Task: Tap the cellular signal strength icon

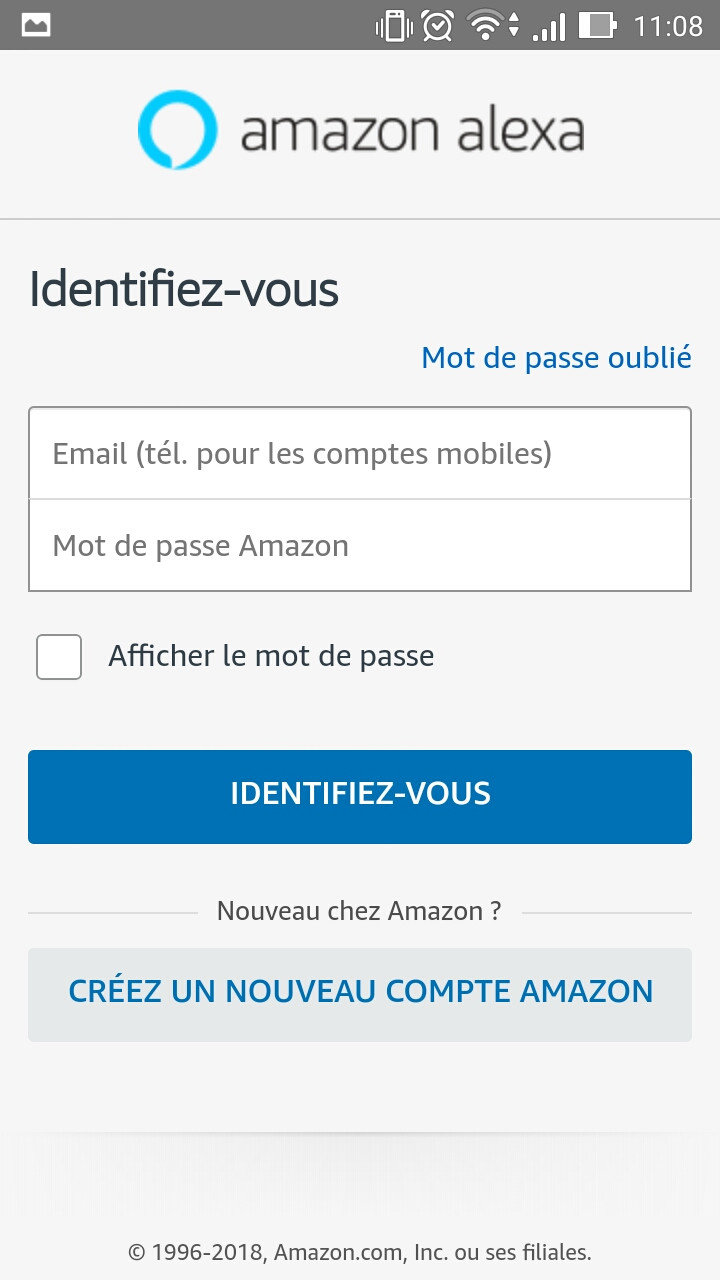Action: (x=548, y=25)
